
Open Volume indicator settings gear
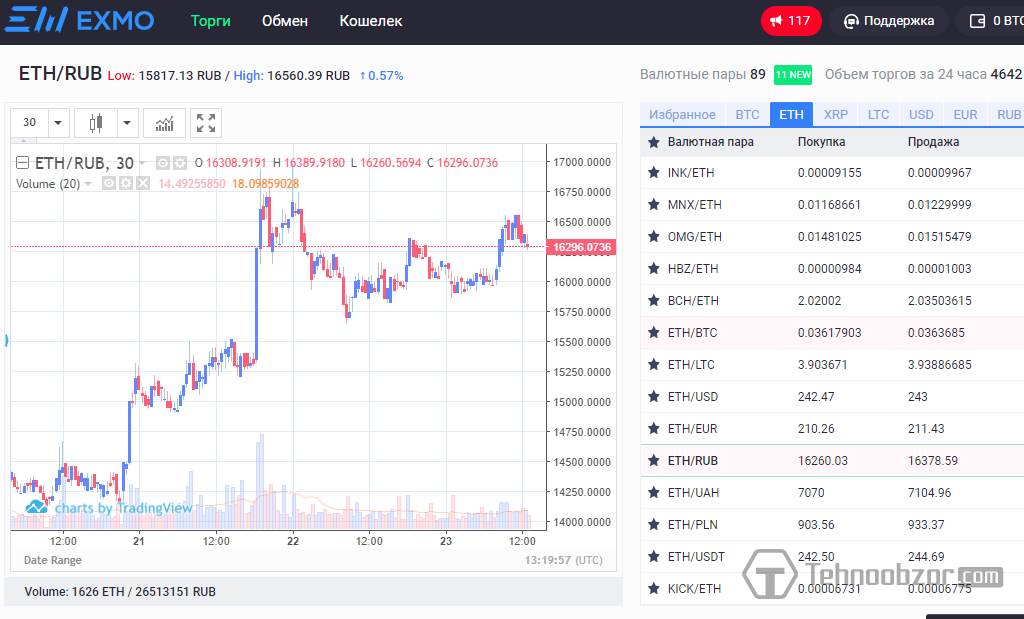click(126, 183)
